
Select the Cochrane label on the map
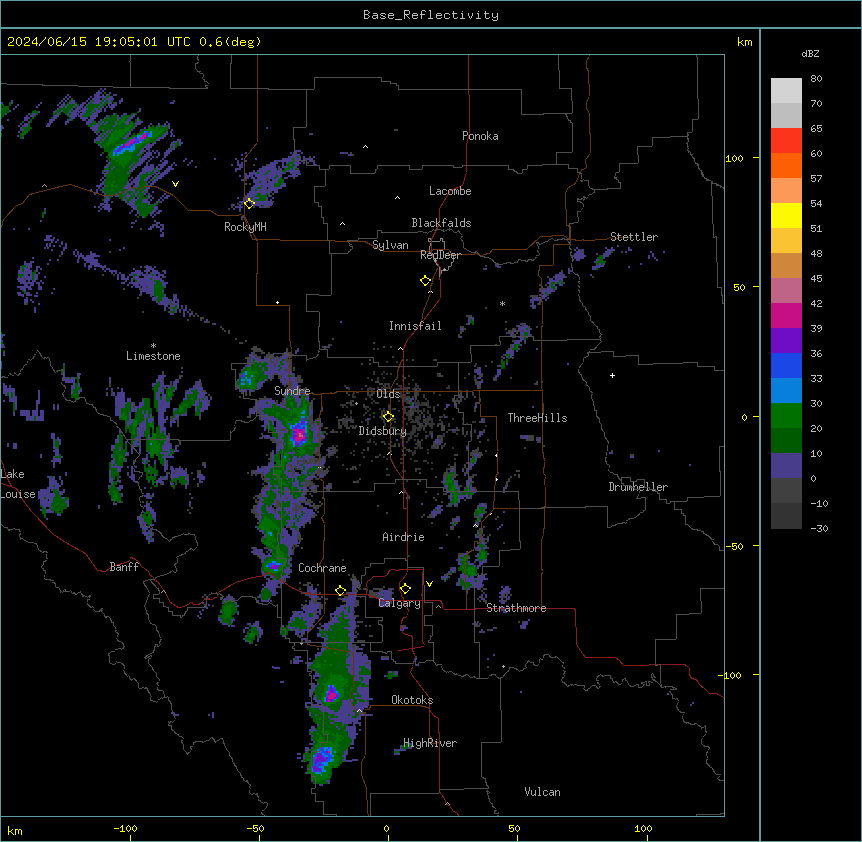(322, 568)
